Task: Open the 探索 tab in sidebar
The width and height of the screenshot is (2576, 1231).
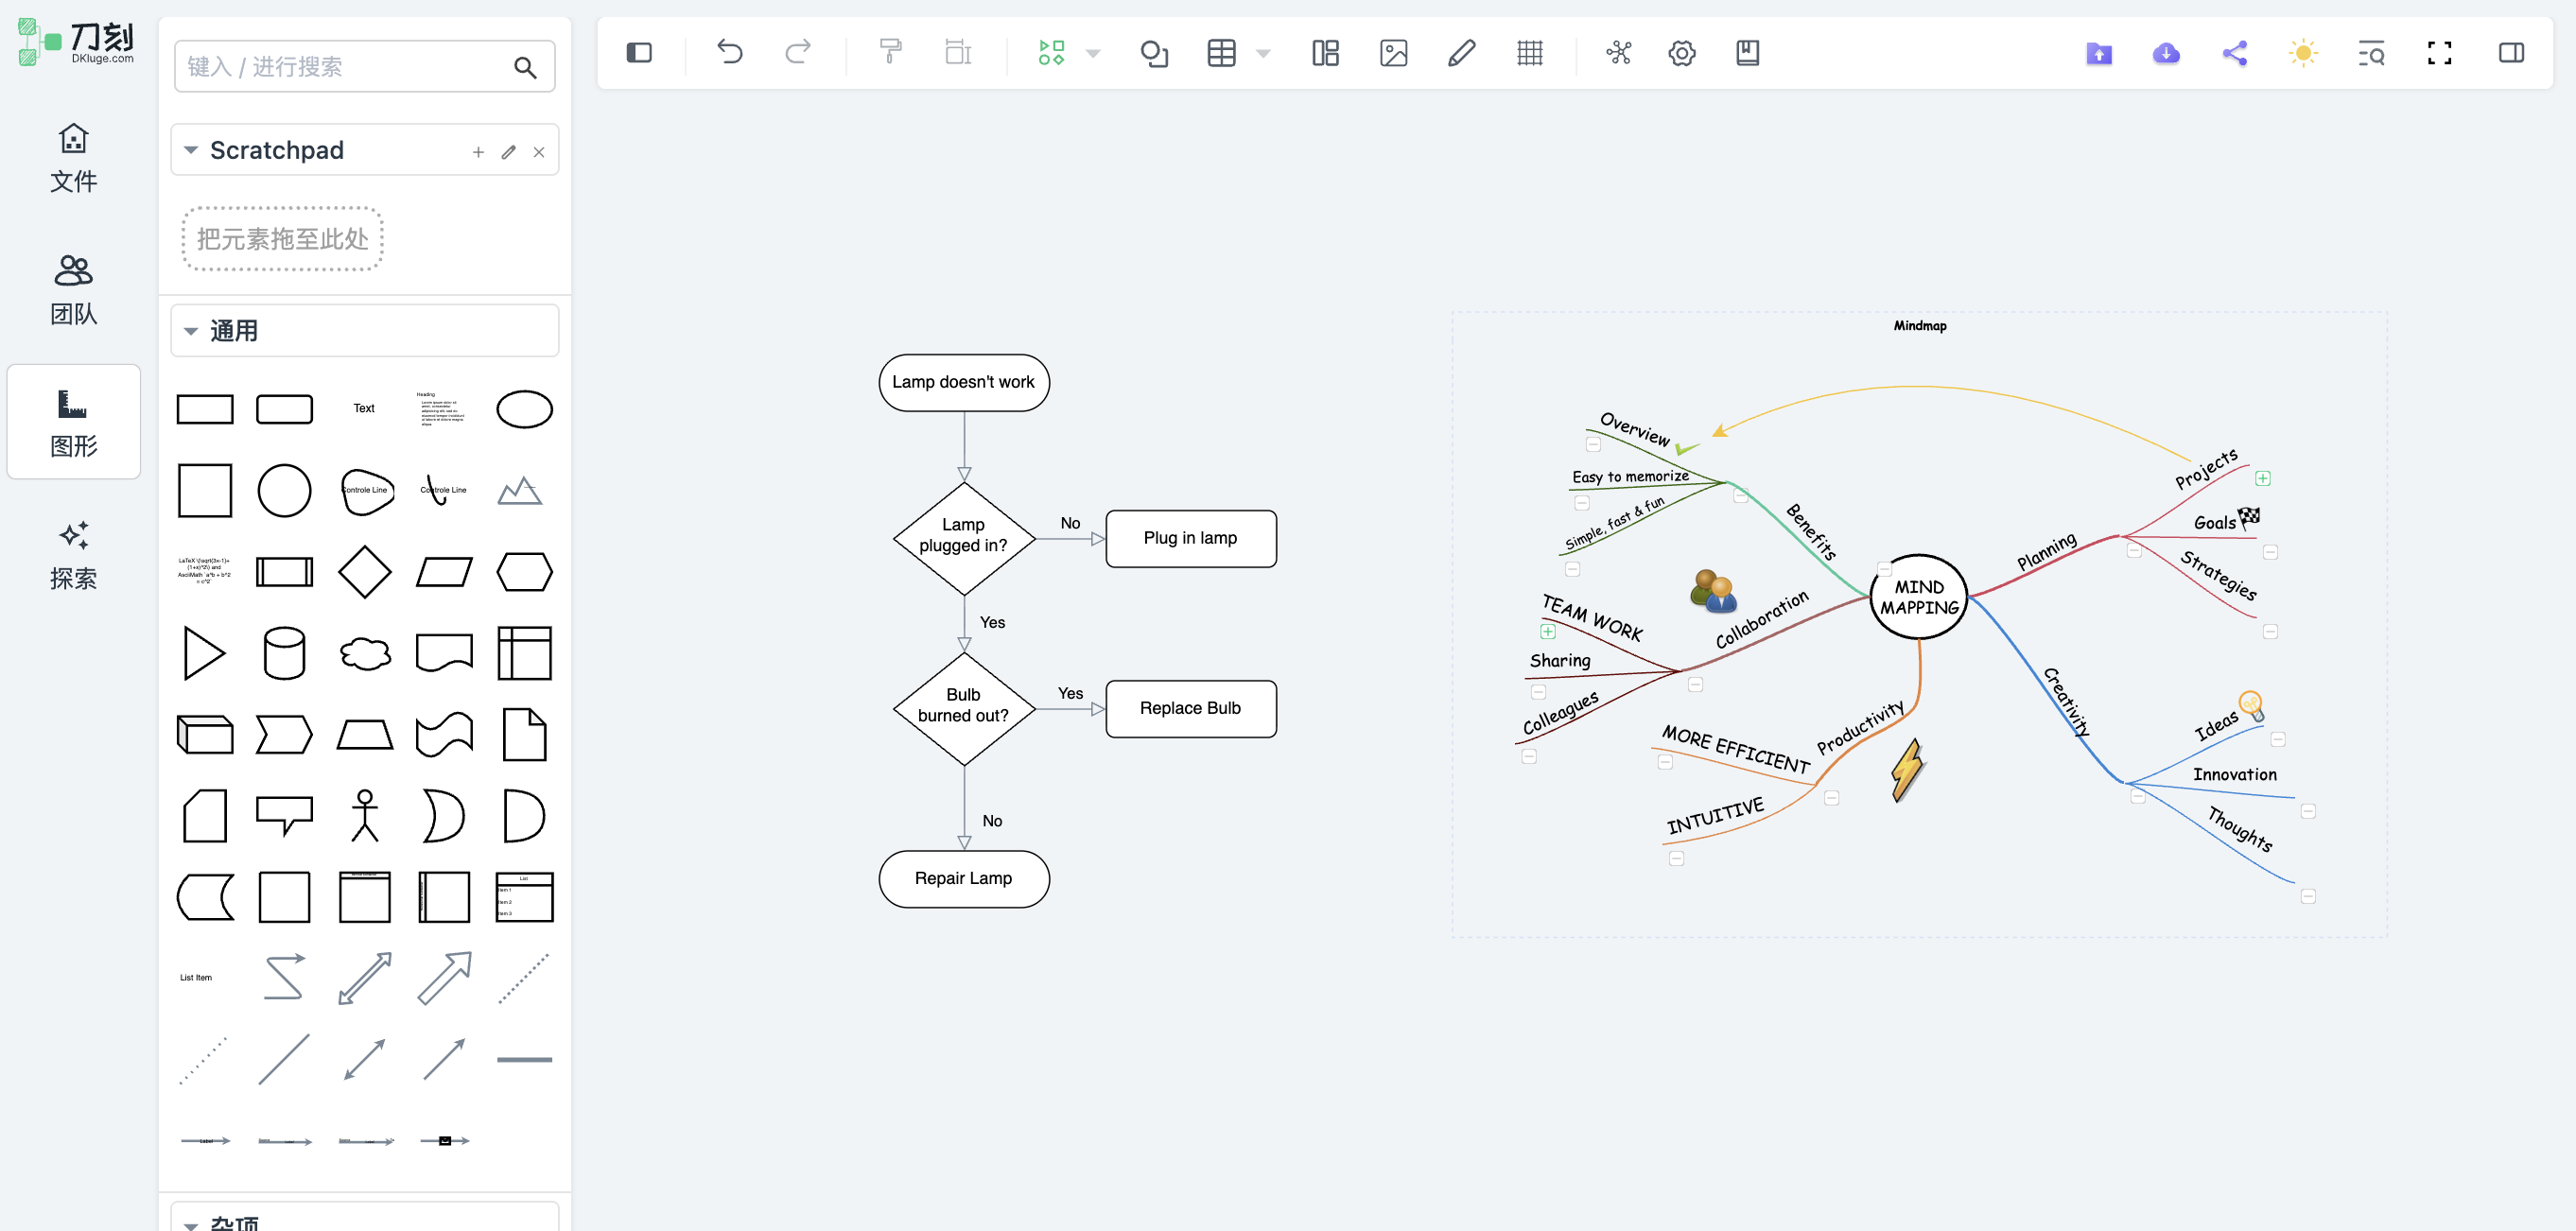Action: 73,555
